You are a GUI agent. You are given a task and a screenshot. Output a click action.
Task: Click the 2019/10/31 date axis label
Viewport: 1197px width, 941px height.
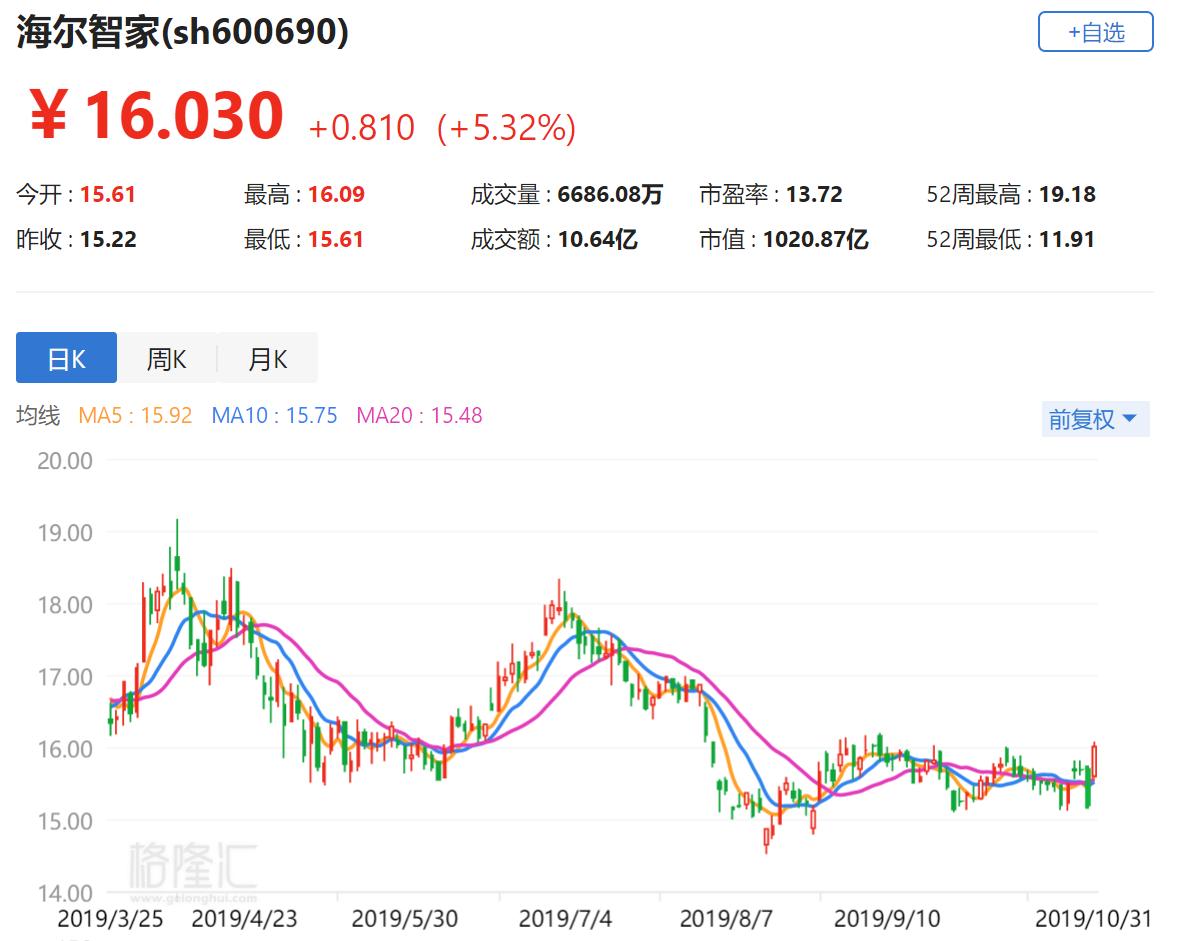(1093, 918)
